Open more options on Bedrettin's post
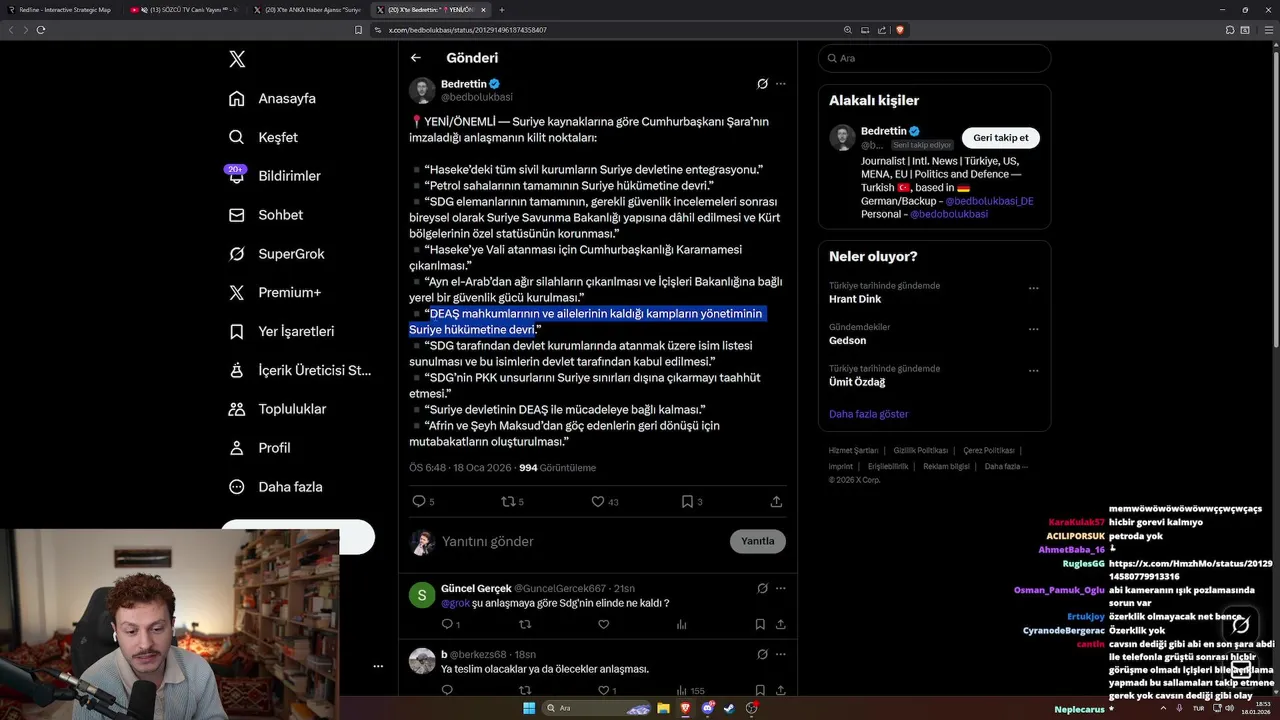Viewport: 1280px width, 720px height. 781,84
